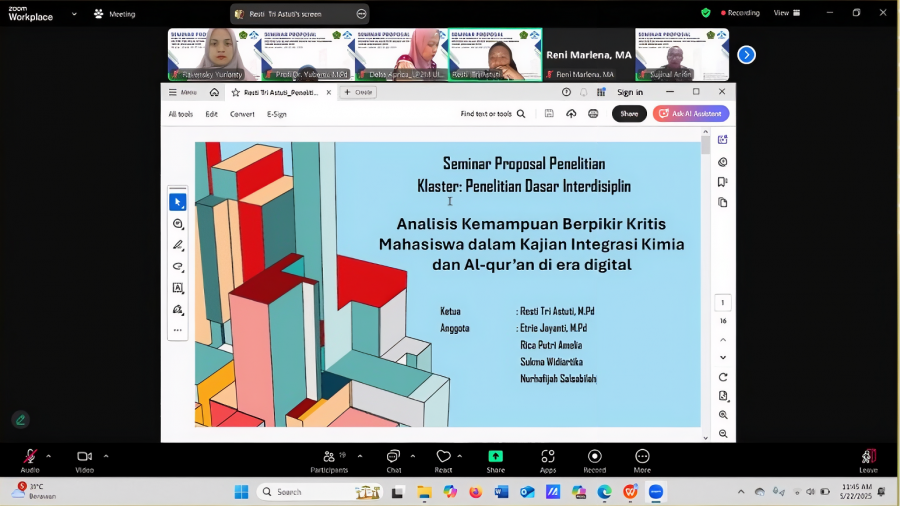Click Ask AI Assistant button
The height and width of the screenshot is (506, 900).
coord(690,114)
